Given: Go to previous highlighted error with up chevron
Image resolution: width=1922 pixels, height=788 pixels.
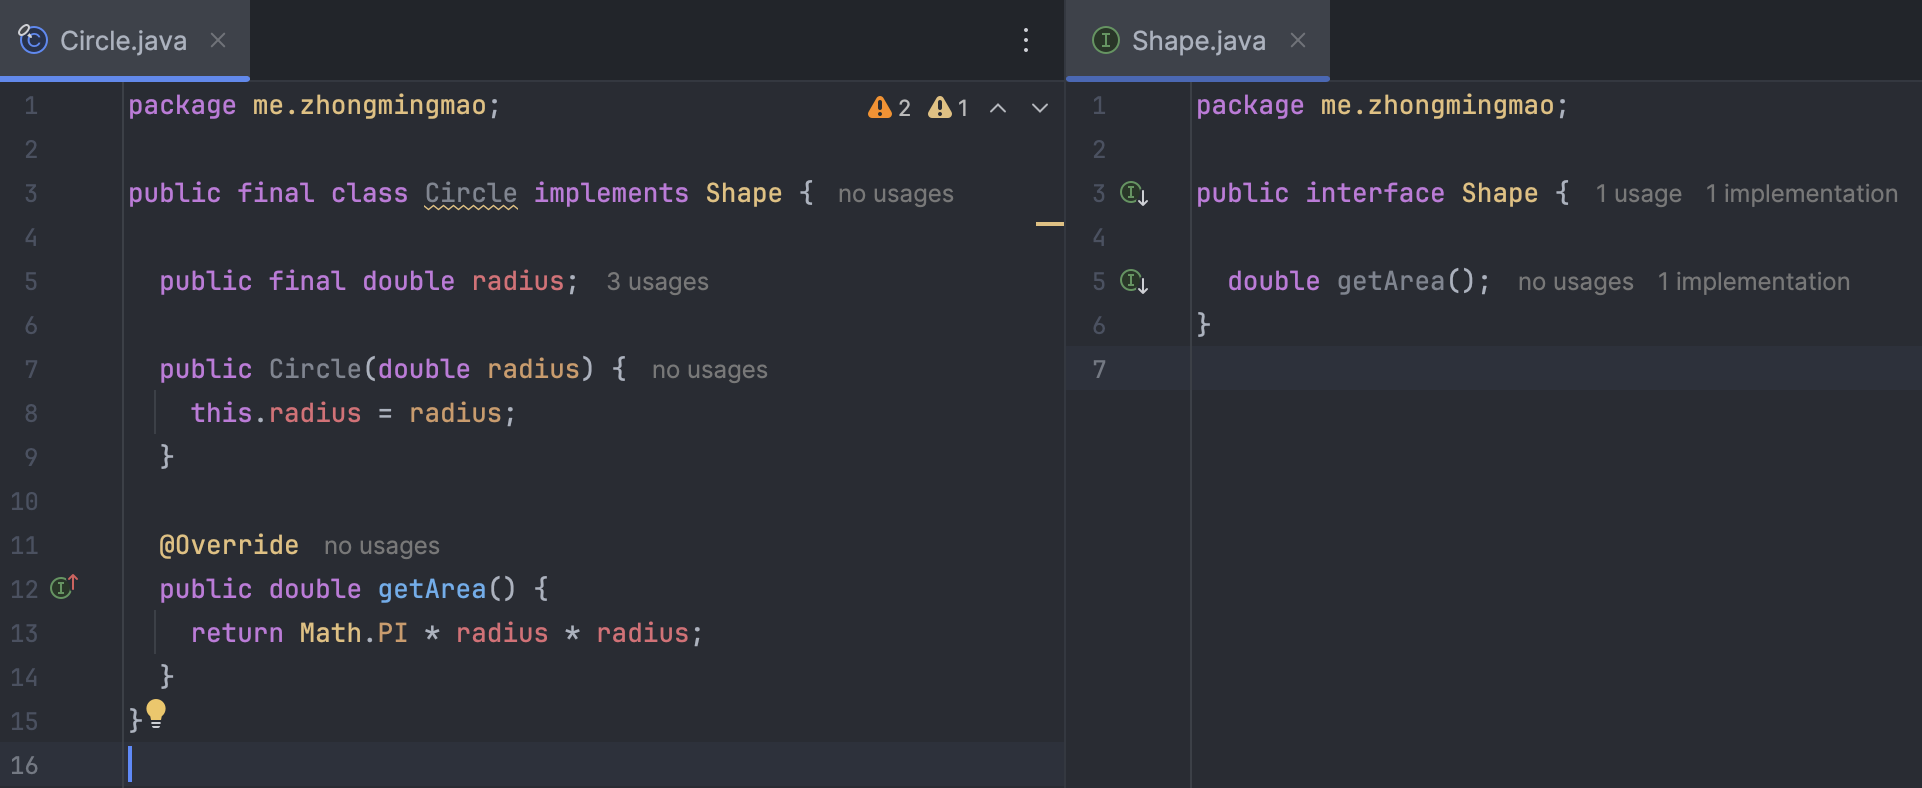Looking at the screenshot, I should pyautogui.click(x=998, y=108).
